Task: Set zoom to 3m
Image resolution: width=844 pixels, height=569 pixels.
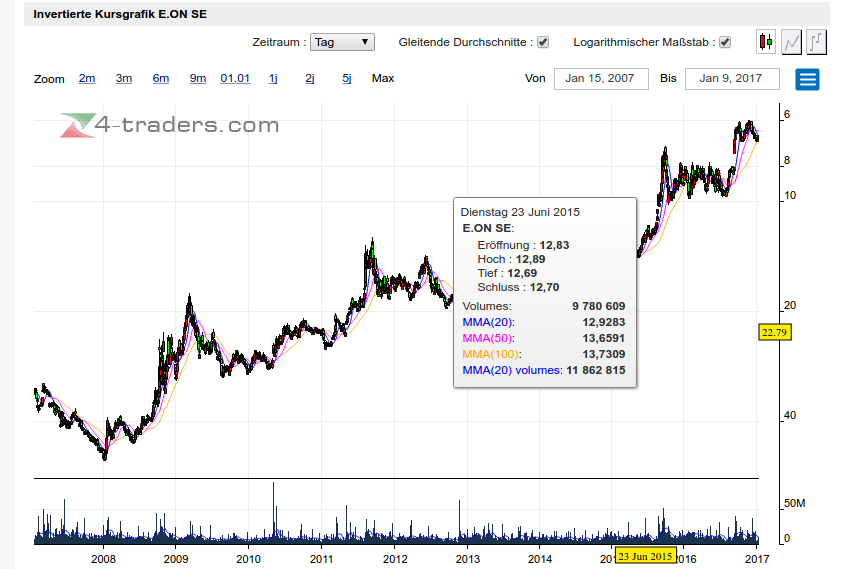Action: click(124, 78)
